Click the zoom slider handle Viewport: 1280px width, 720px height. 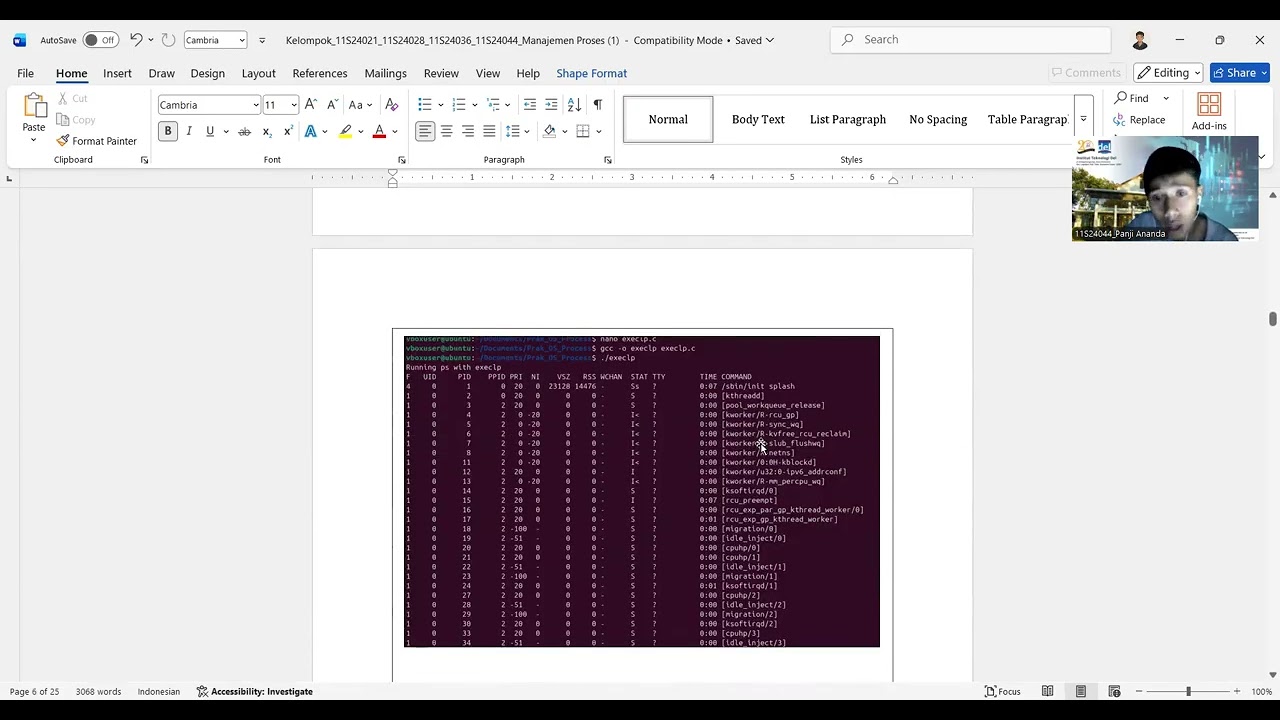[x=1188, y=691]
